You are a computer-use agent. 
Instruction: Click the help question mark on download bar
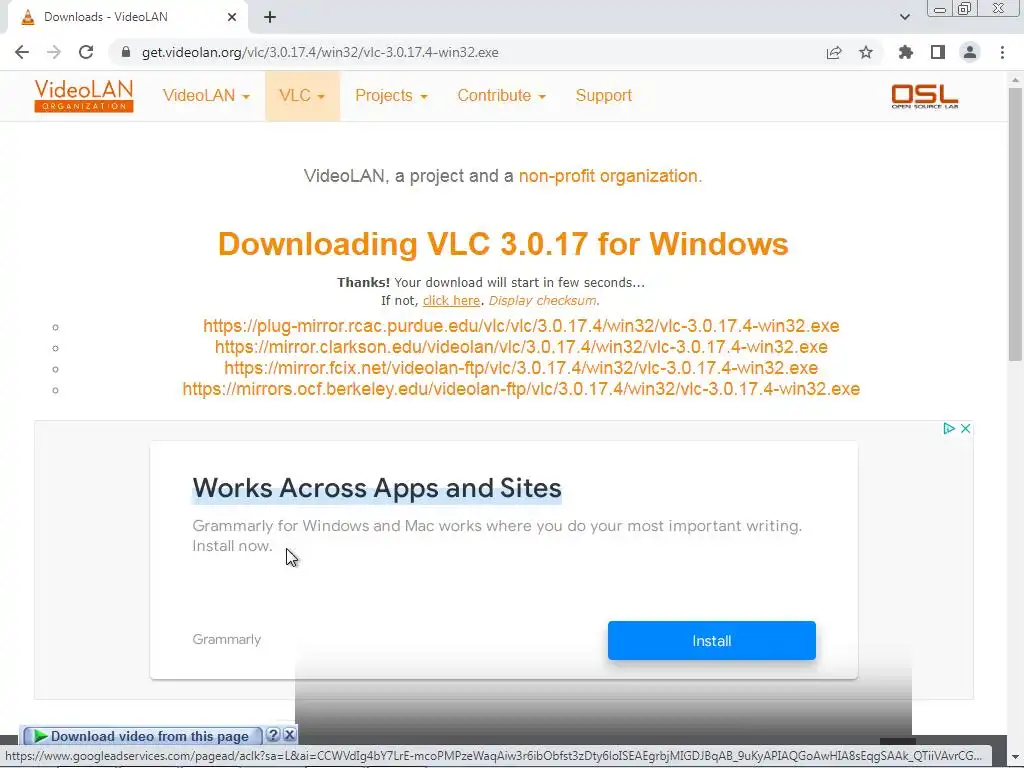(273, 735)
